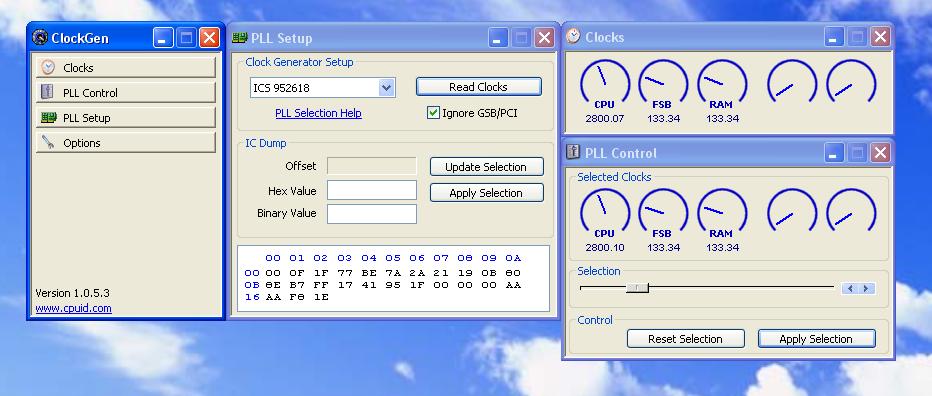Open Clocks from ClockGen sidebar
This screenshot has height=396, width=932.
pyautogui.click(x=125, y=67)
